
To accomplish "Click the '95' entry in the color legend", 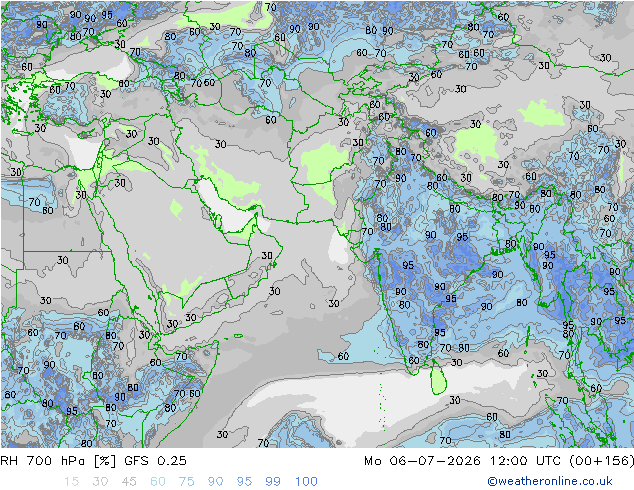I will tap(244, 482).
